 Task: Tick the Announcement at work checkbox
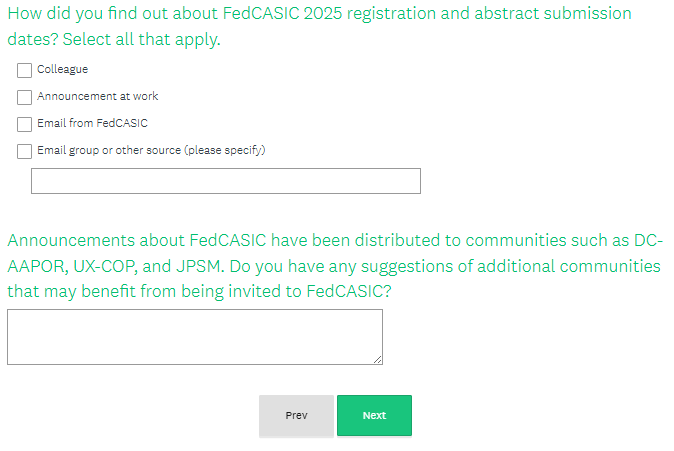coord(24,97)
